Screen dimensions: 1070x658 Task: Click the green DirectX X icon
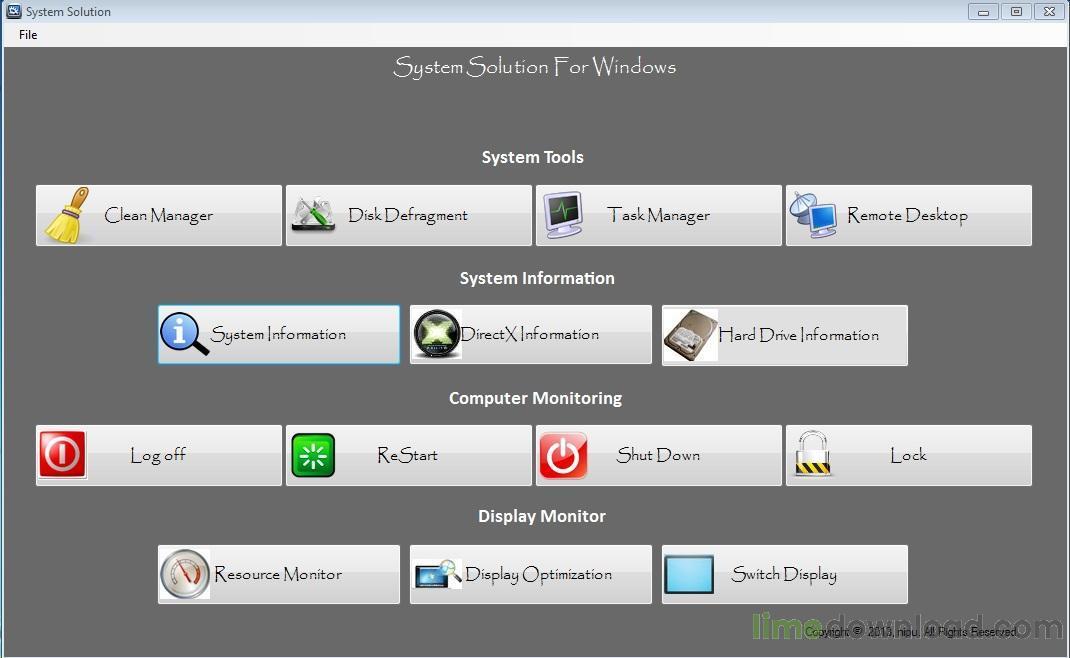coord(437,334)
